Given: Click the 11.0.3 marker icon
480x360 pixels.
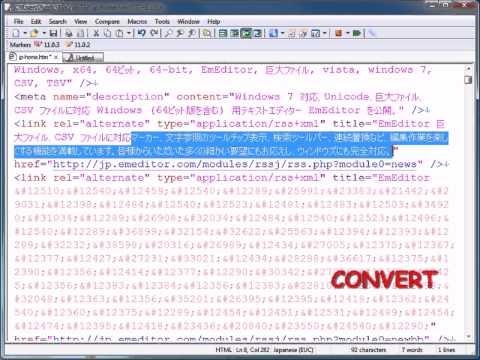Looking at the screenshot, I should 46,44.
